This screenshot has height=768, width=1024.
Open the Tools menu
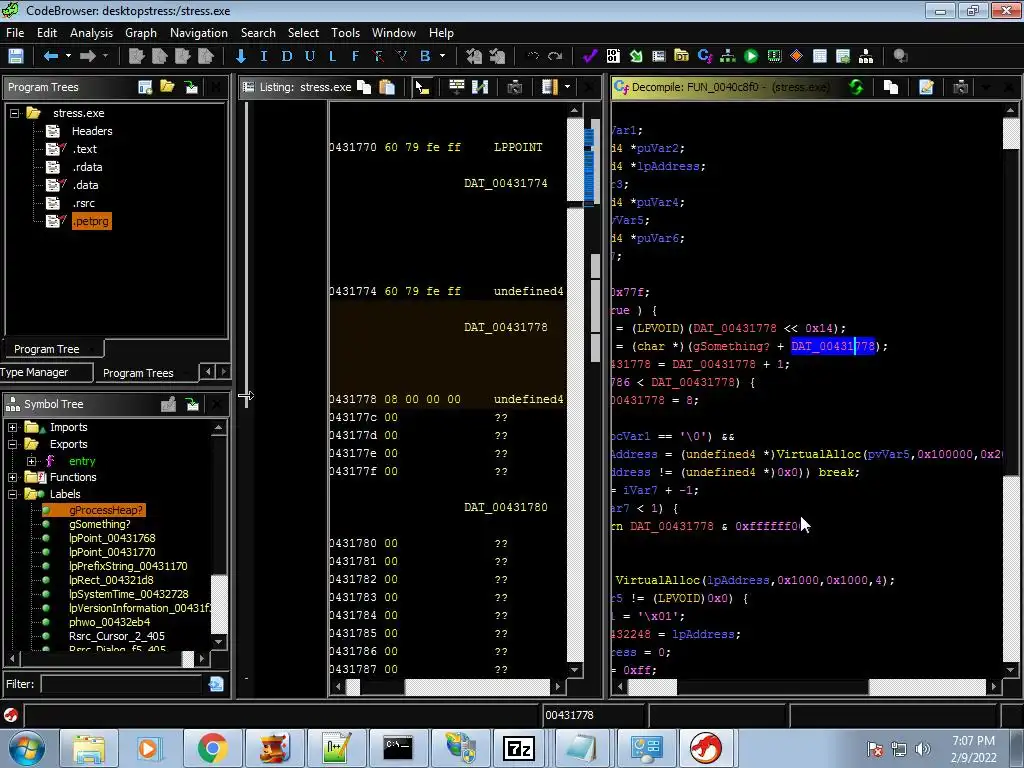(345, 33)
